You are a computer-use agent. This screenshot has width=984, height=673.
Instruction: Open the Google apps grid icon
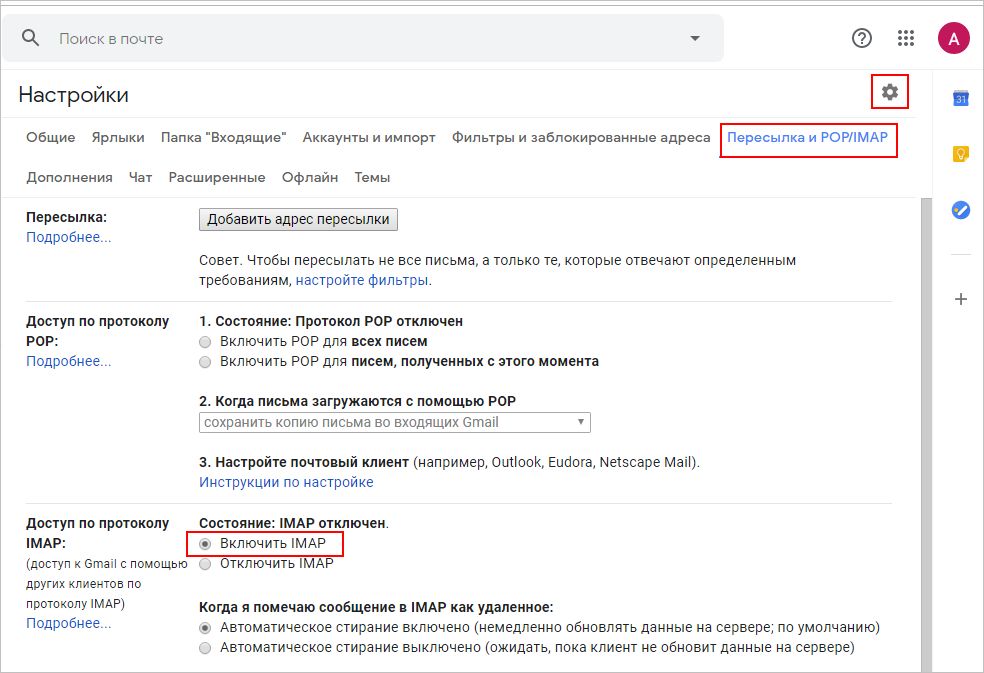point(906,38)
